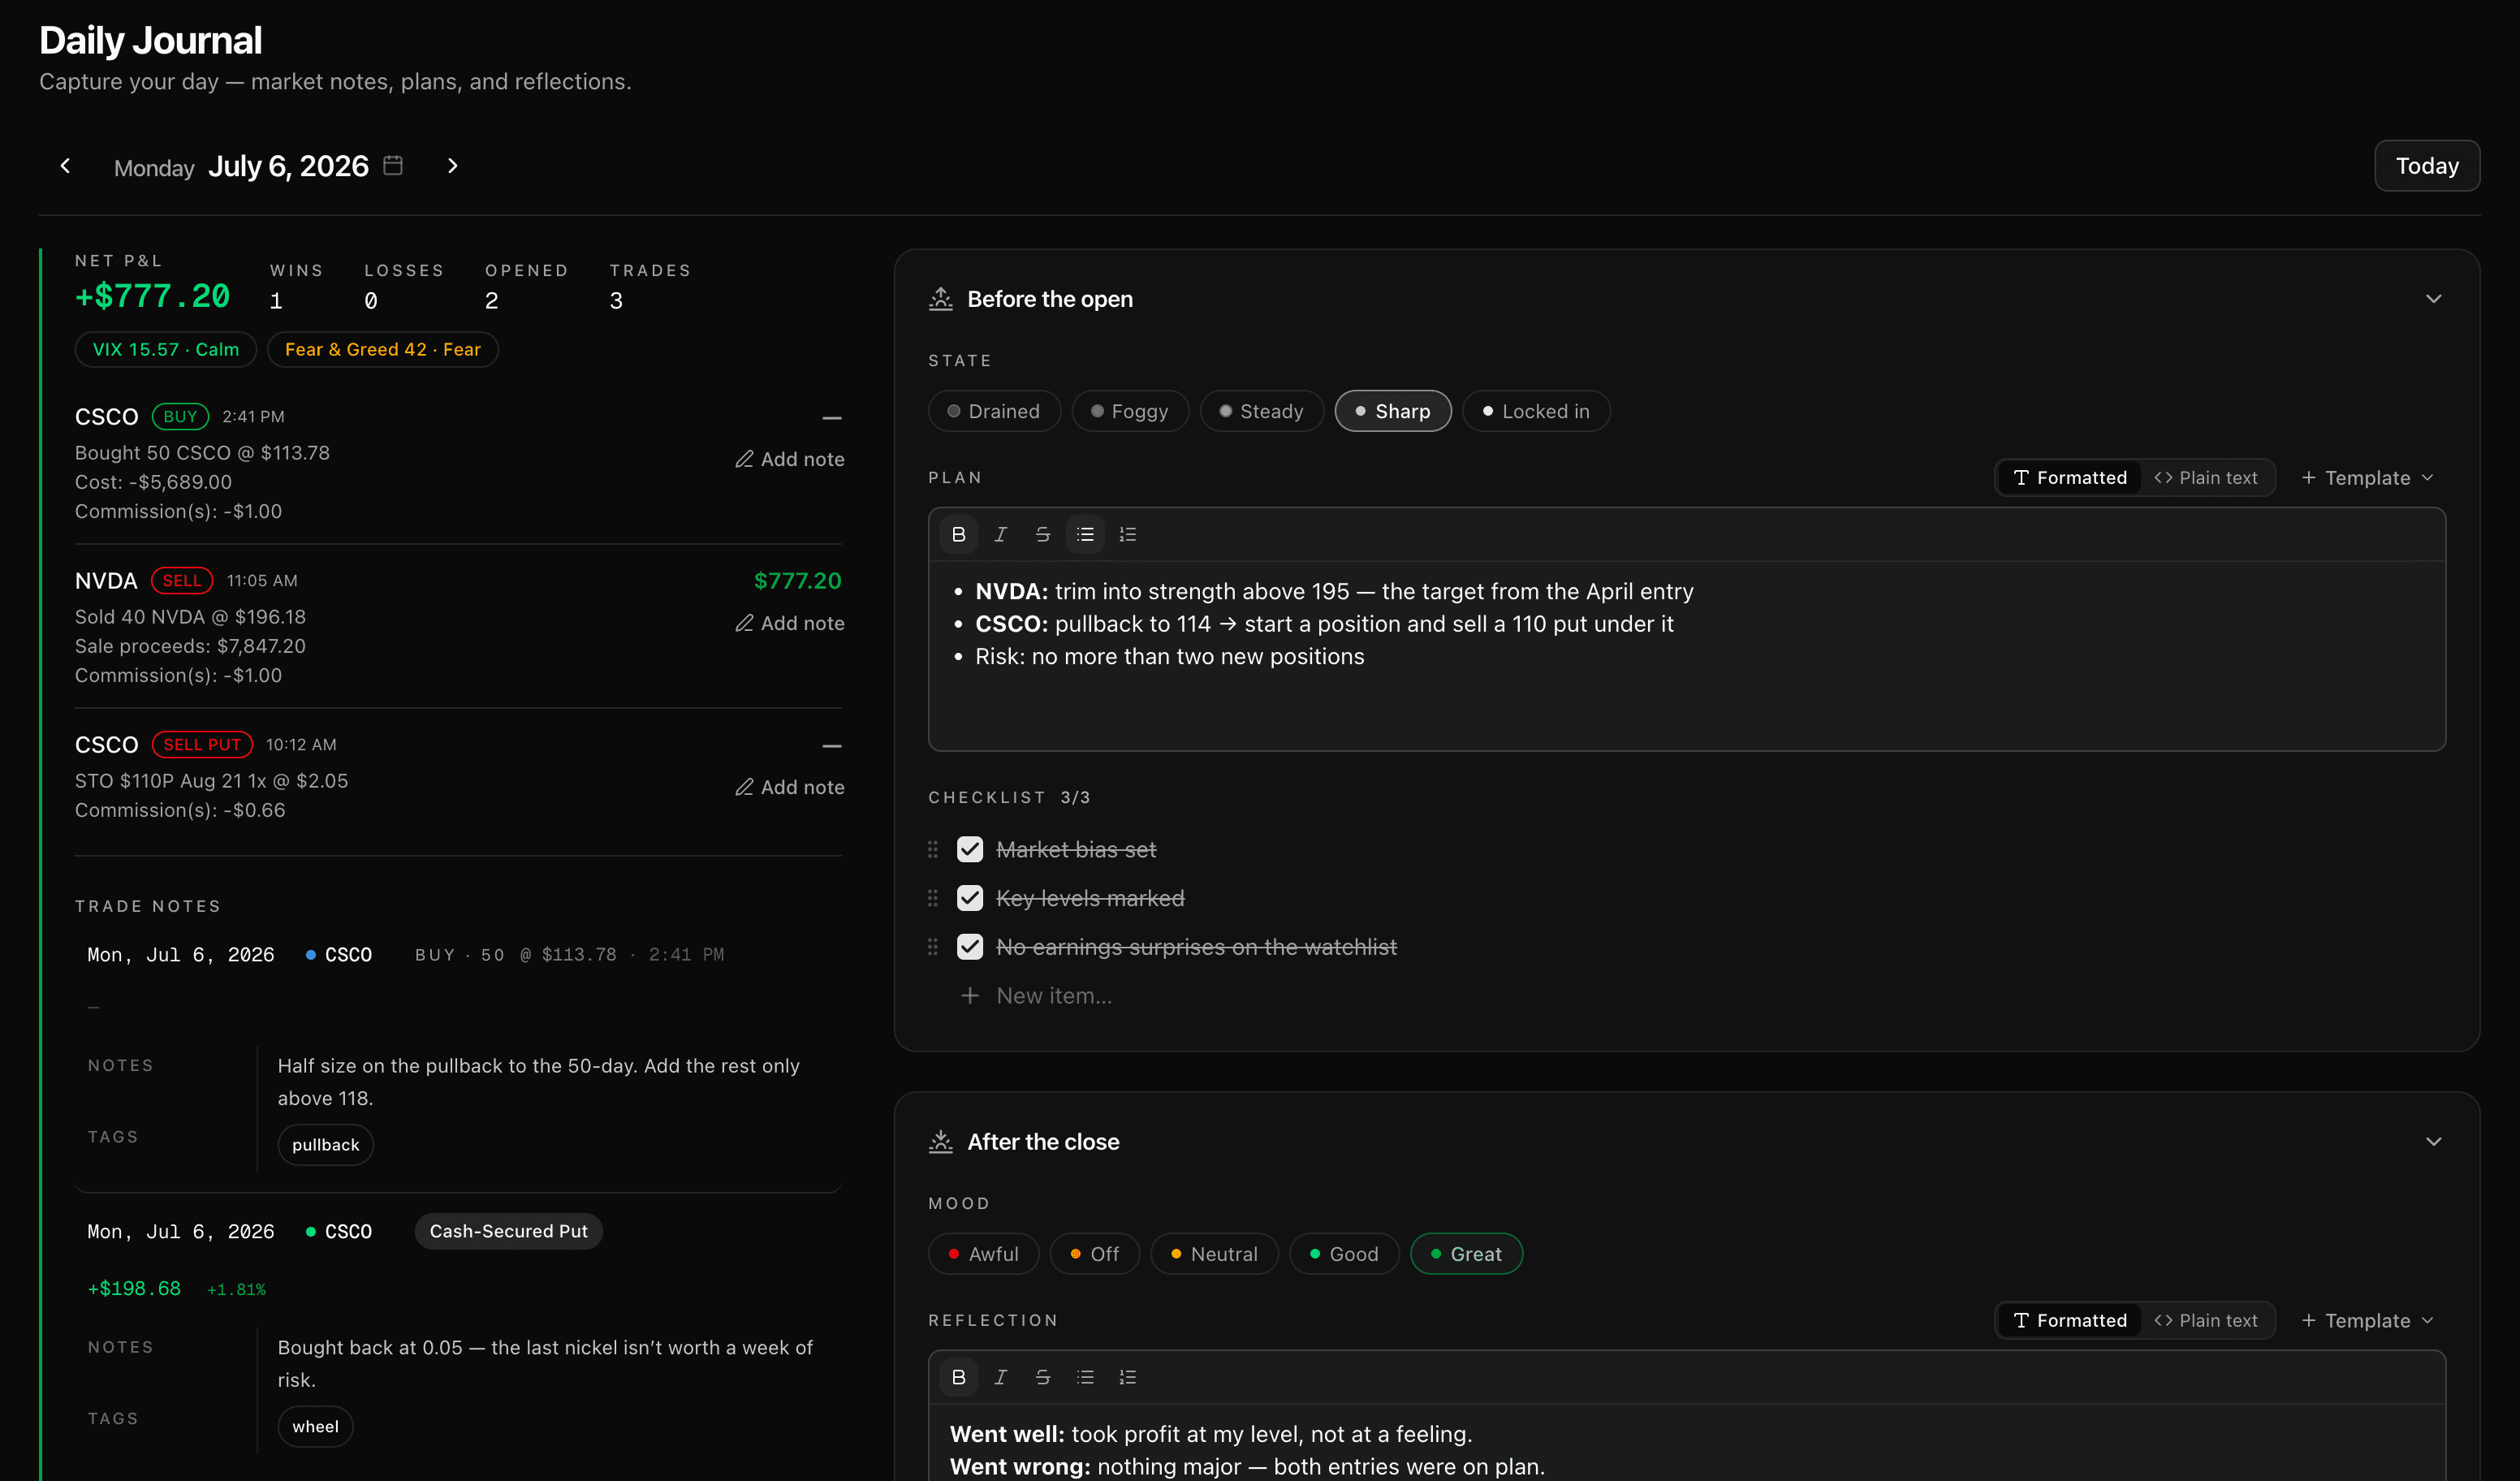Viewport: 2520px width, 1481px height.
Task: Toggle italic in the Plan editor
Action: [x=1000, y=535]
